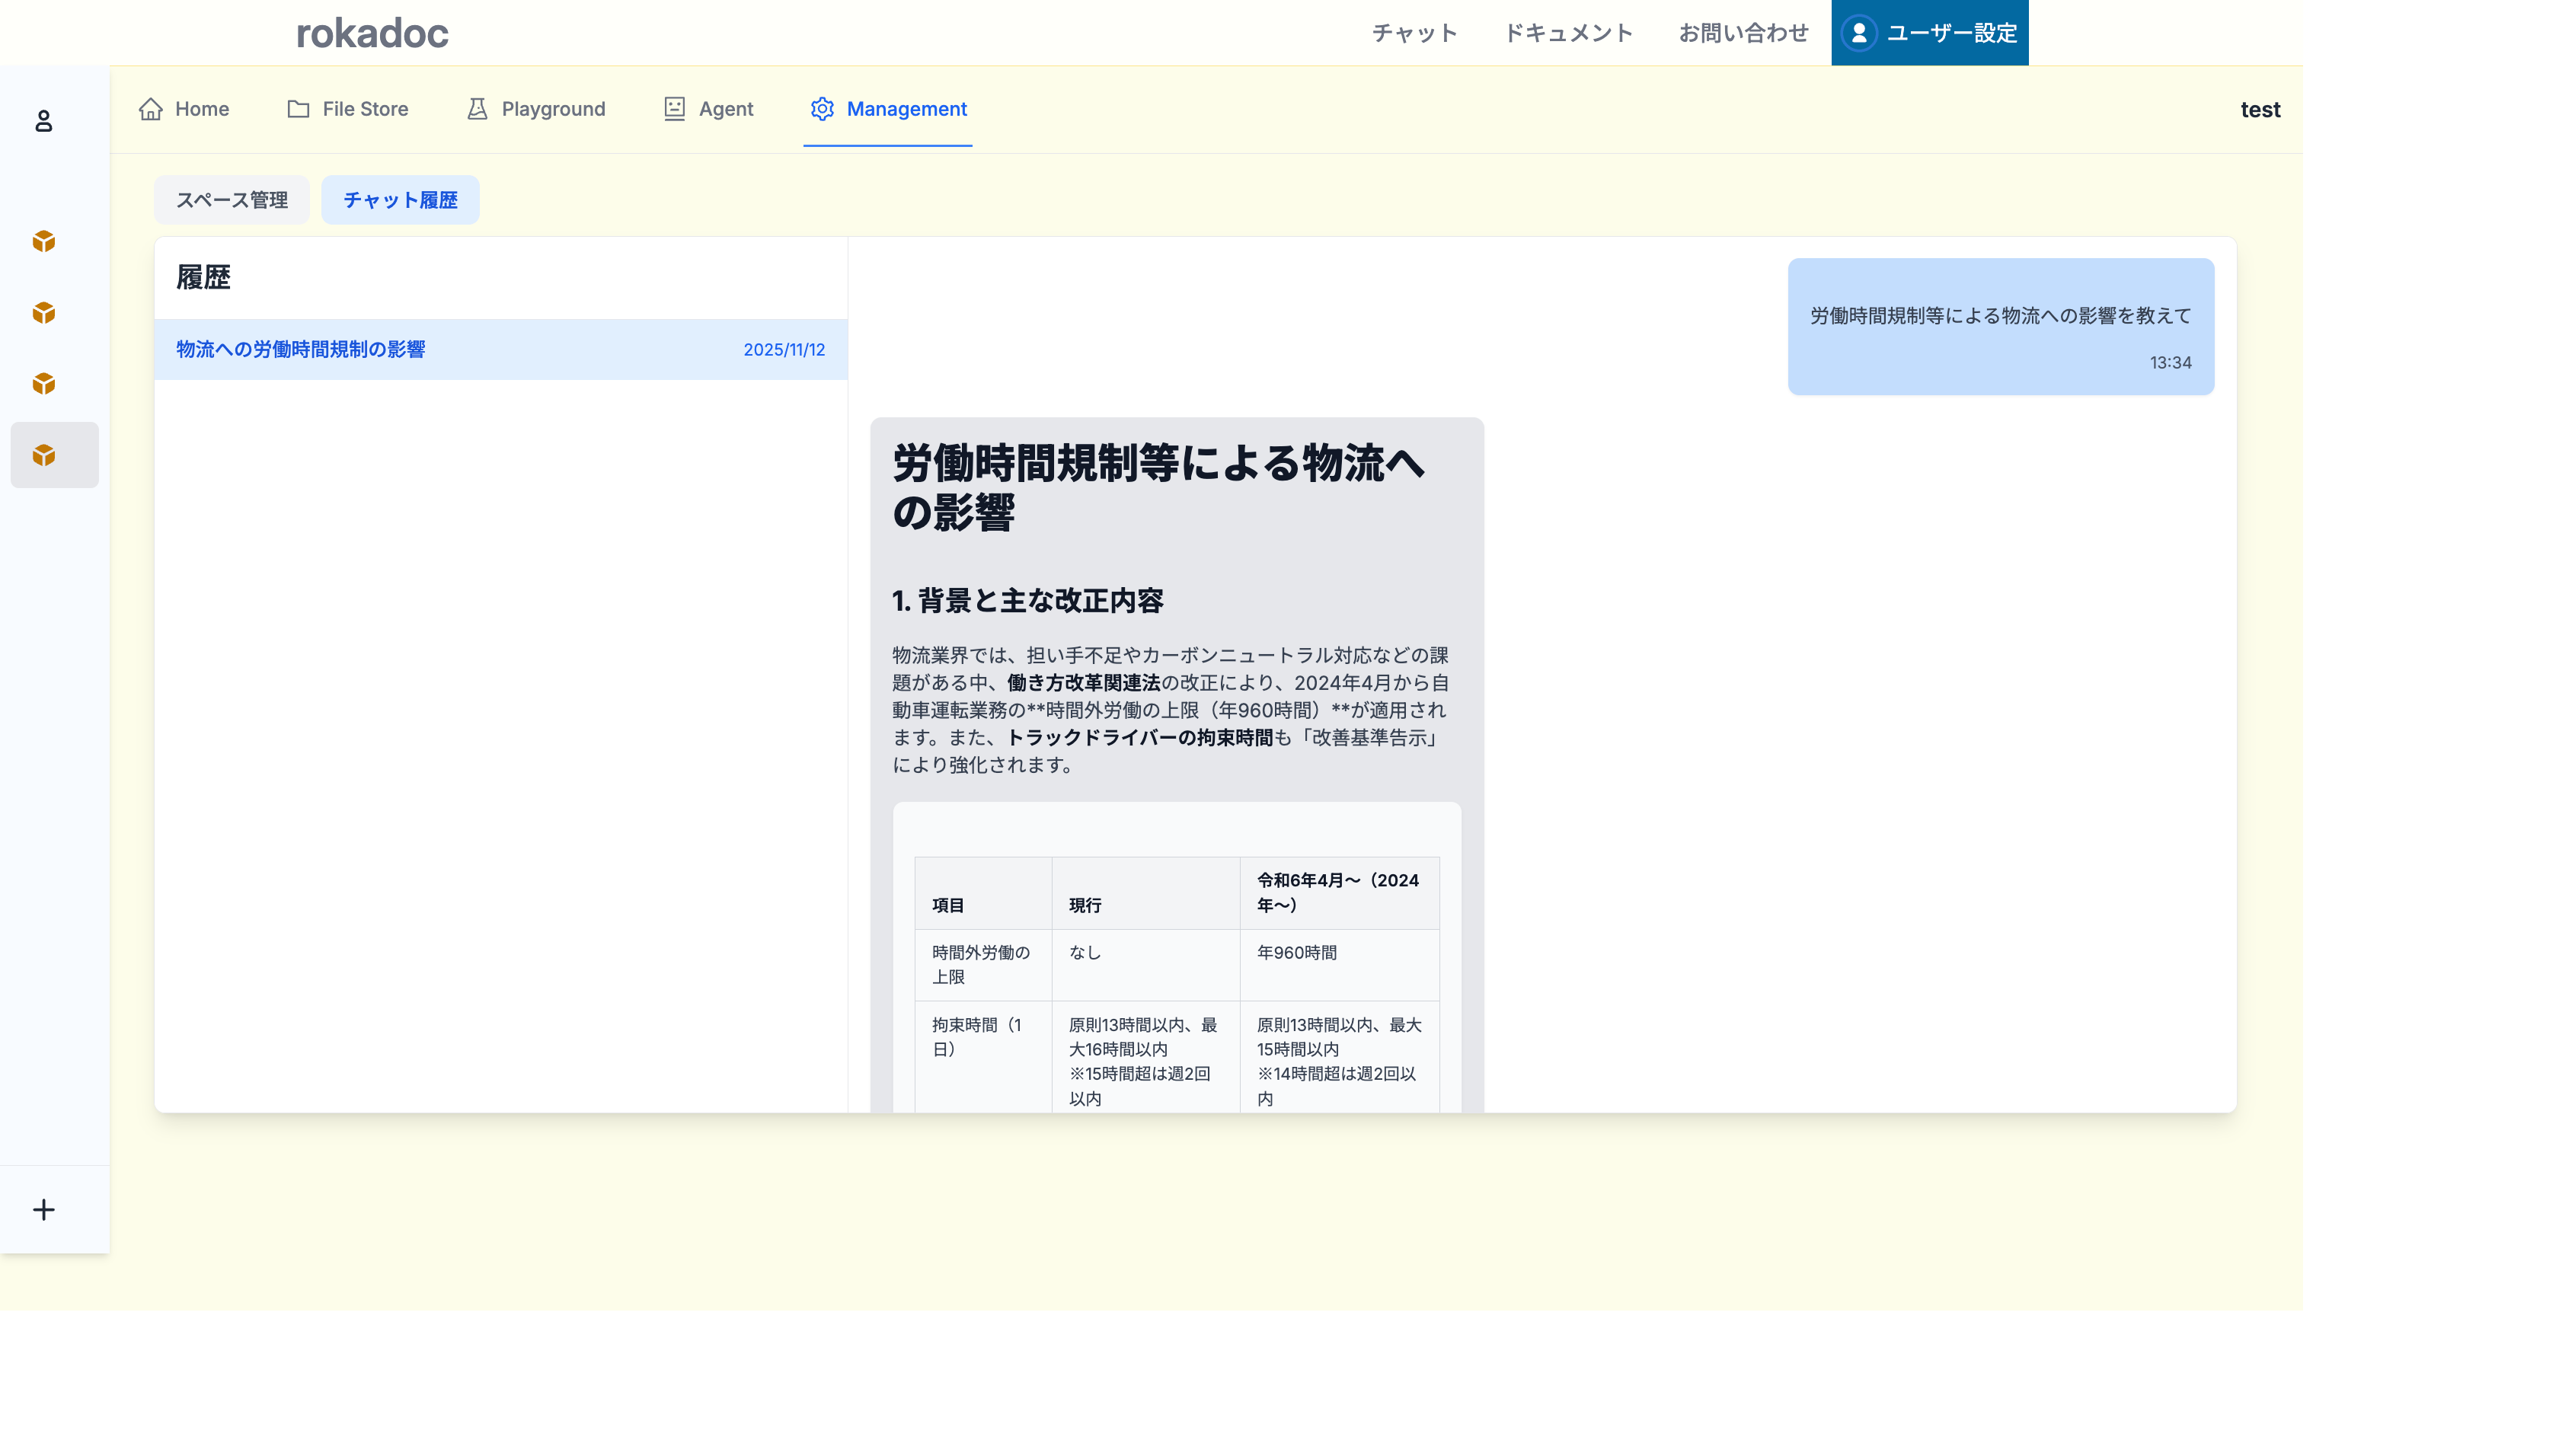Click the Agent robot icon

675,109
